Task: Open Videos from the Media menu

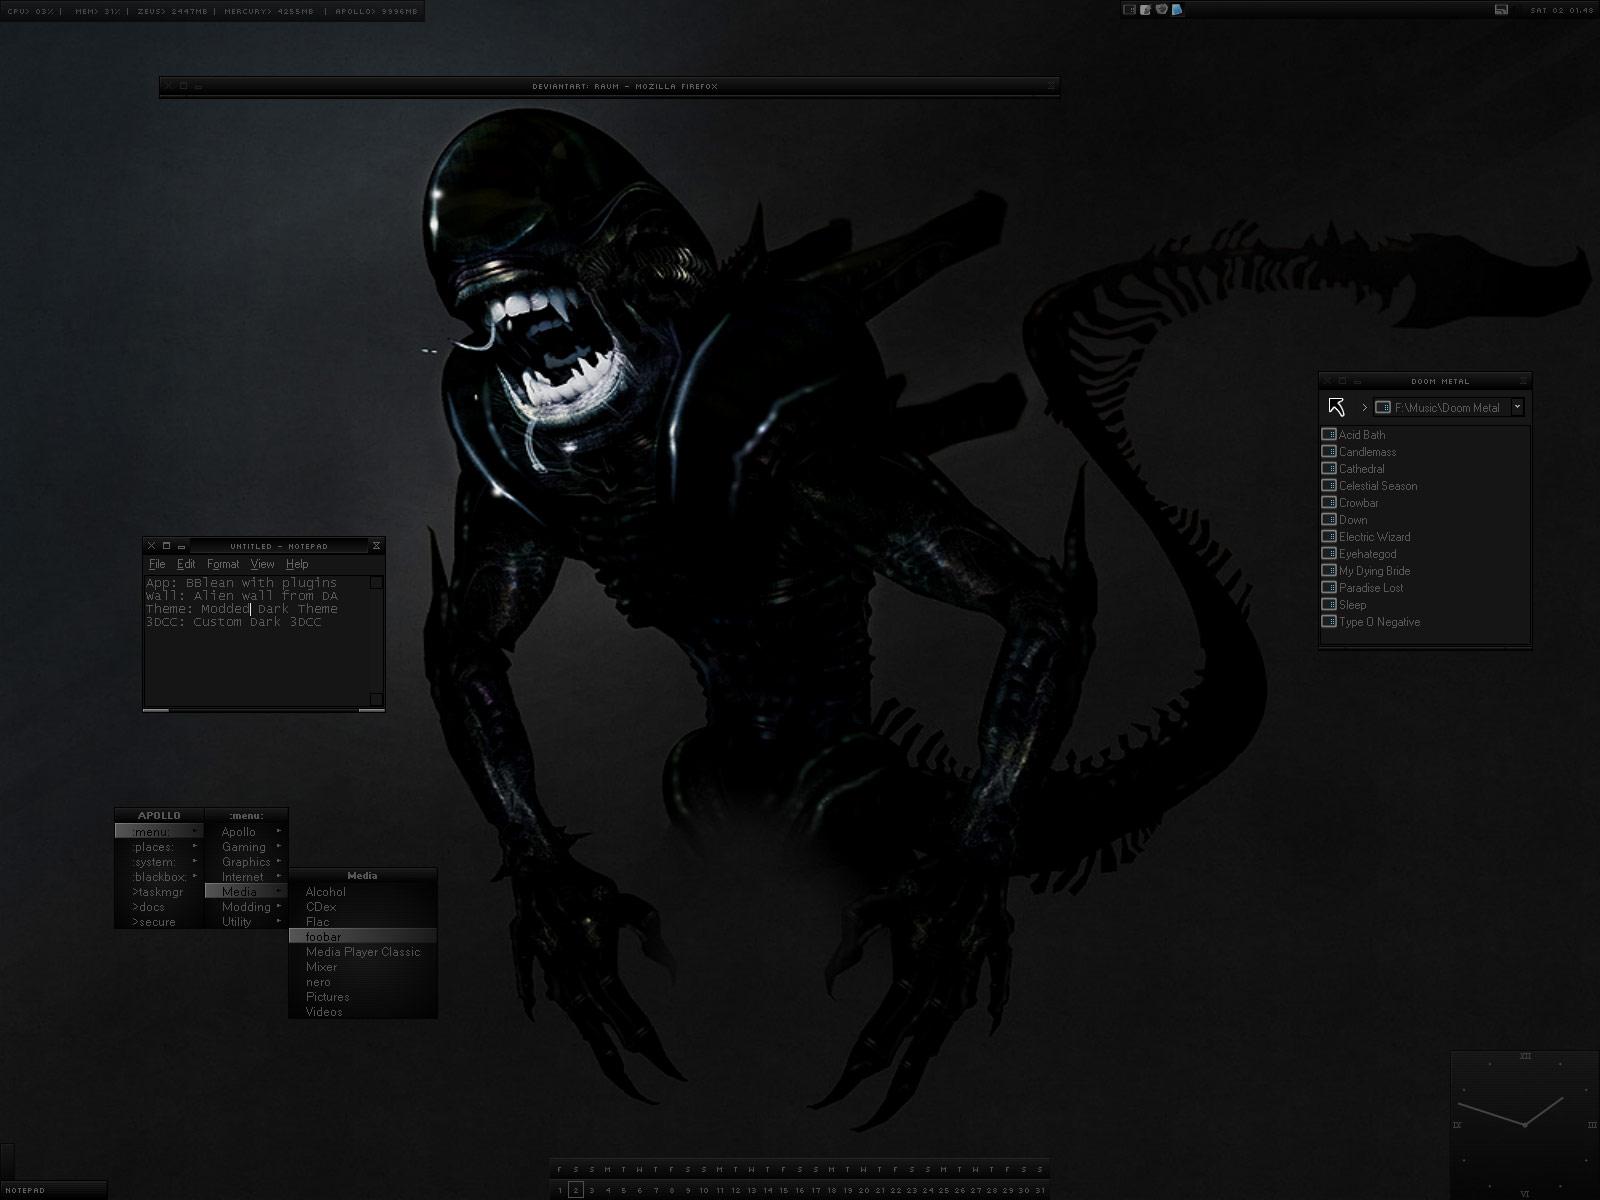Action: pyautogui.click(x=363, y=1011)
